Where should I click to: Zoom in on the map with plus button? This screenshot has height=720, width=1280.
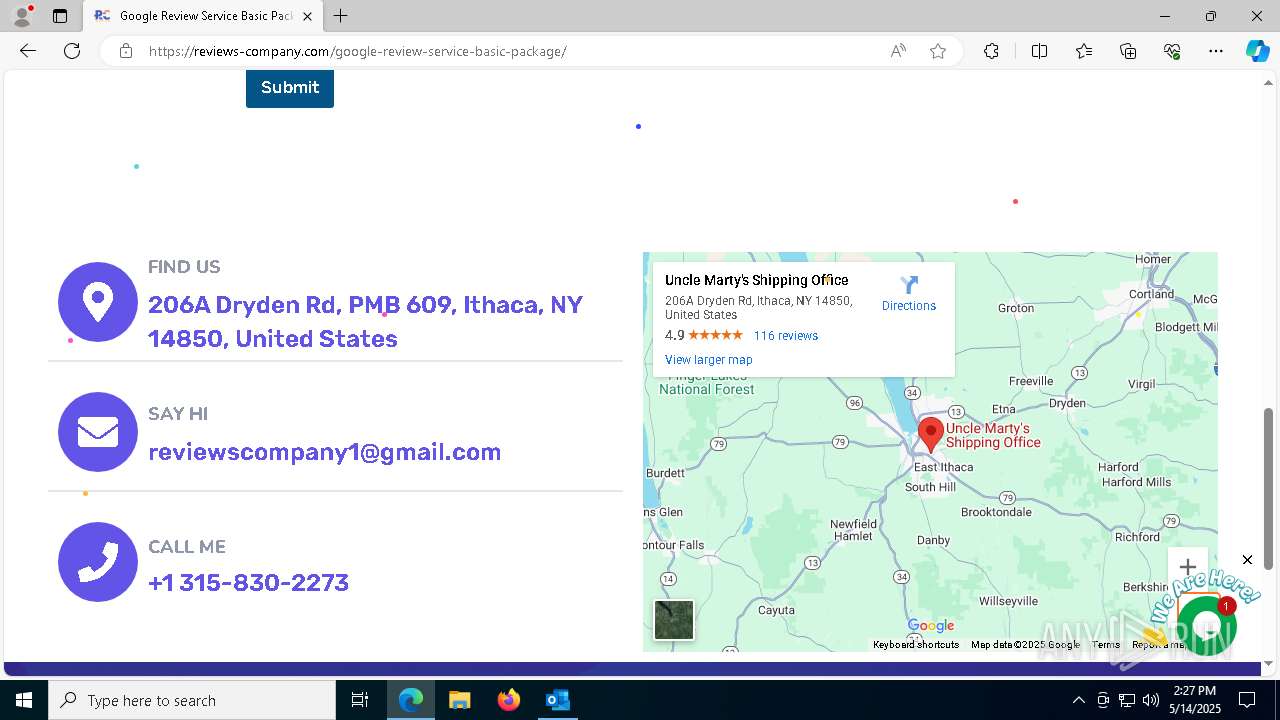[x=1187, y=567]
